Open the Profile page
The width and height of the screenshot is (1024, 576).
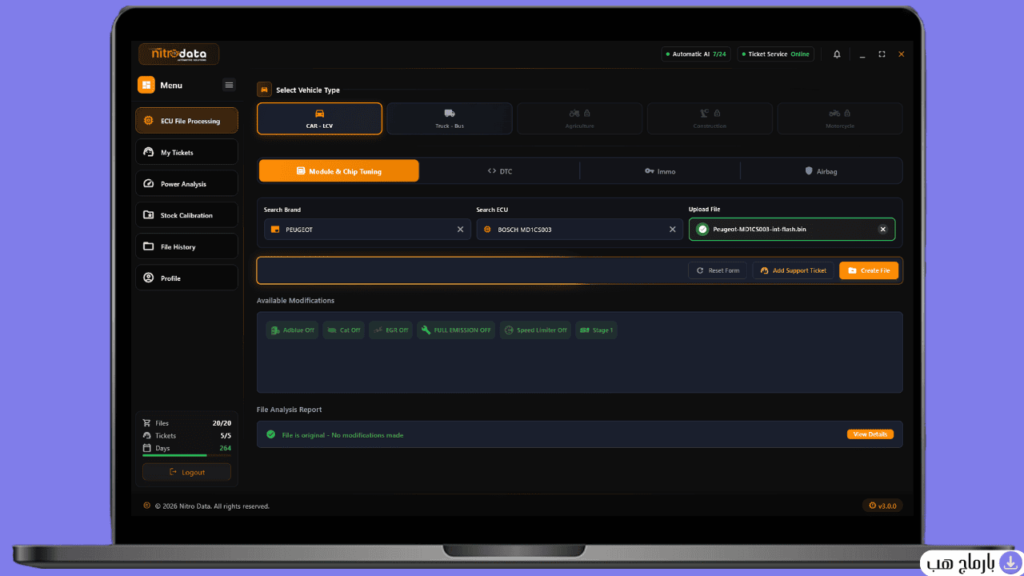click(187, 278)
